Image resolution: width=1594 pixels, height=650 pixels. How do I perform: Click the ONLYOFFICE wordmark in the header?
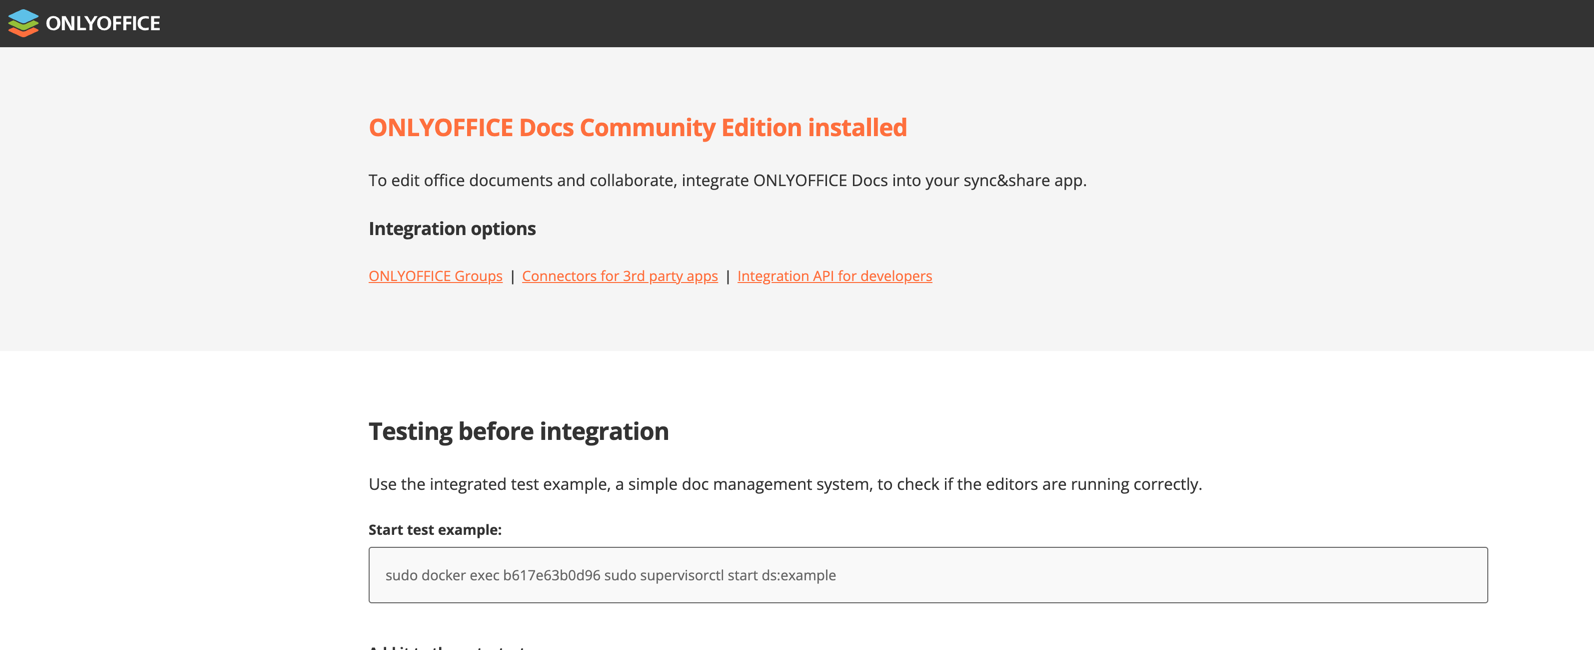[103, 23]
